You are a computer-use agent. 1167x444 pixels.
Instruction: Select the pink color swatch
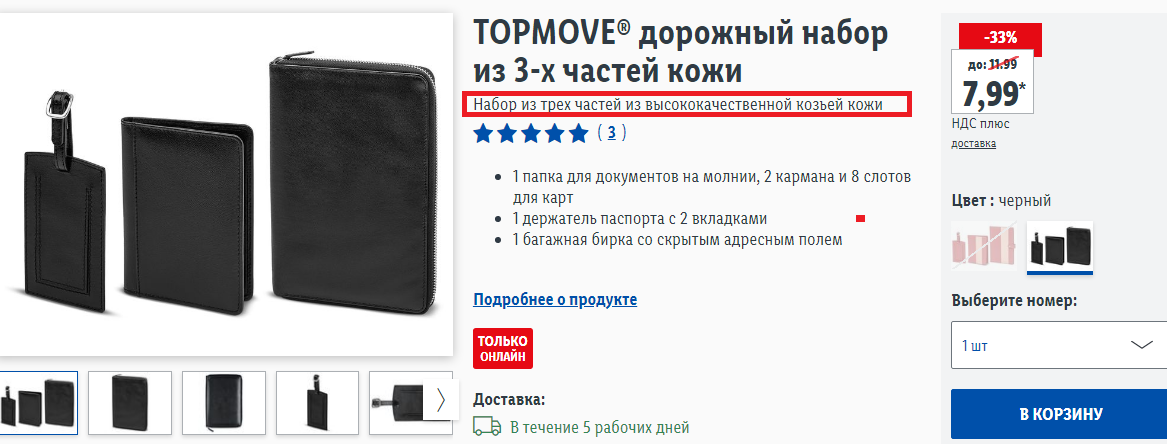pyautogui.click(x=985, y=246)
